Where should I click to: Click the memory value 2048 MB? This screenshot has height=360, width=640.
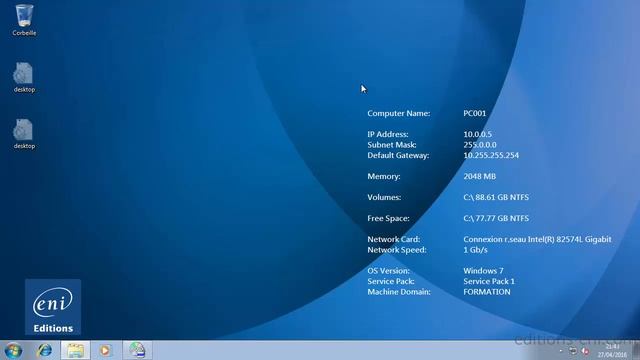pos(480,176)
